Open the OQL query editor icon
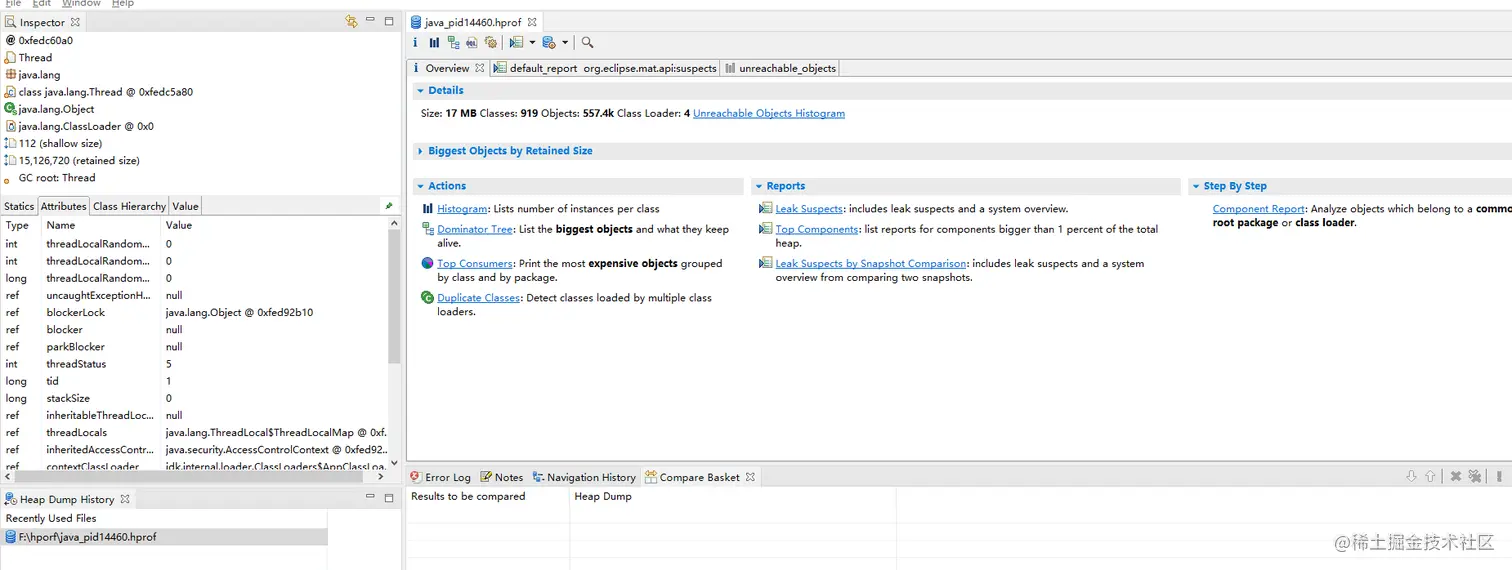This screenshot has width=1512, height=570. 472,43
